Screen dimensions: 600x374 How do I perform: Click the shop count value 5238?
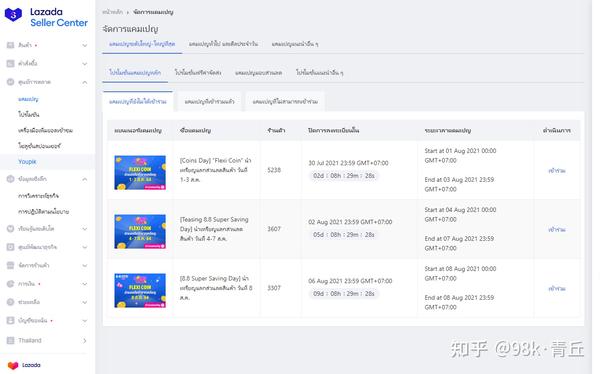274,170
